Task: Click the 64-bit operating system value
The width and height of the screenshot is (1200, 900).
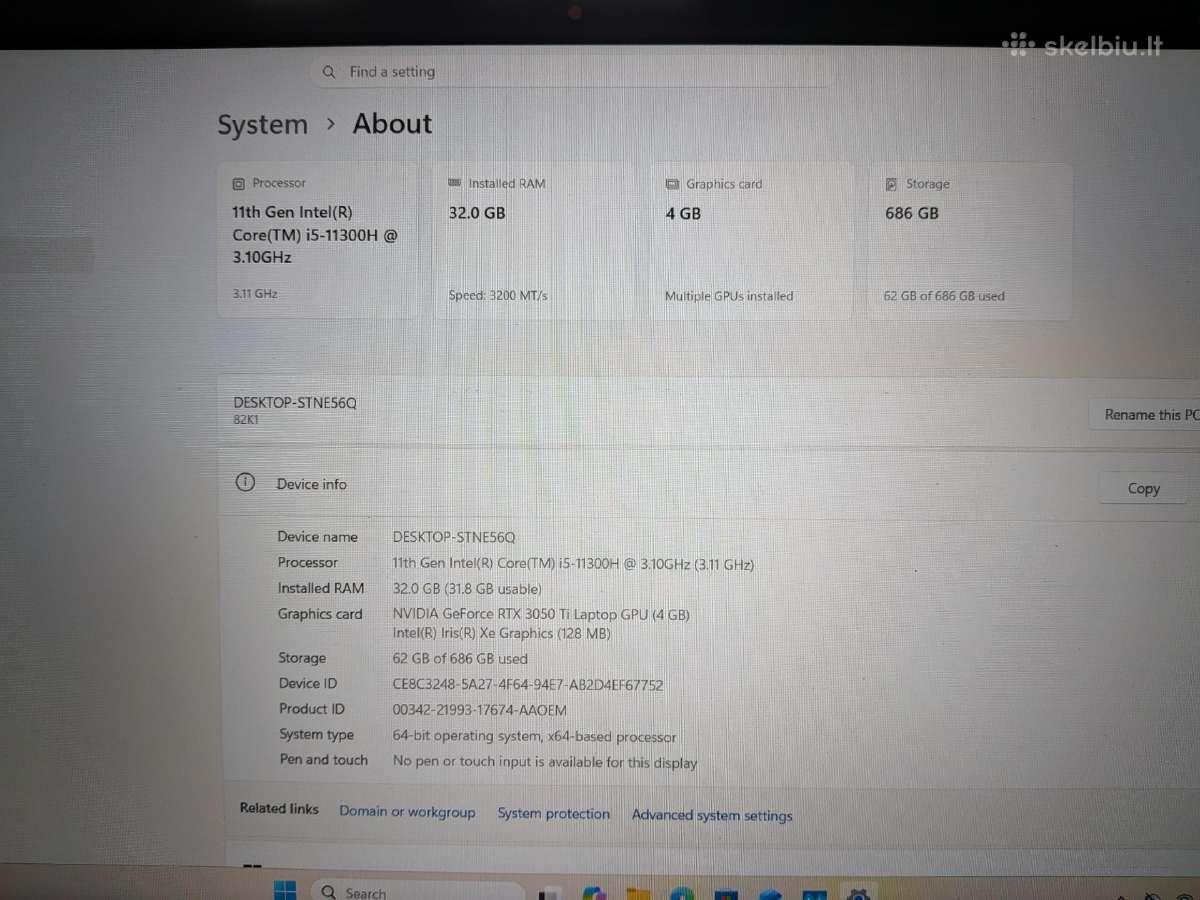Action: point(534,737)
